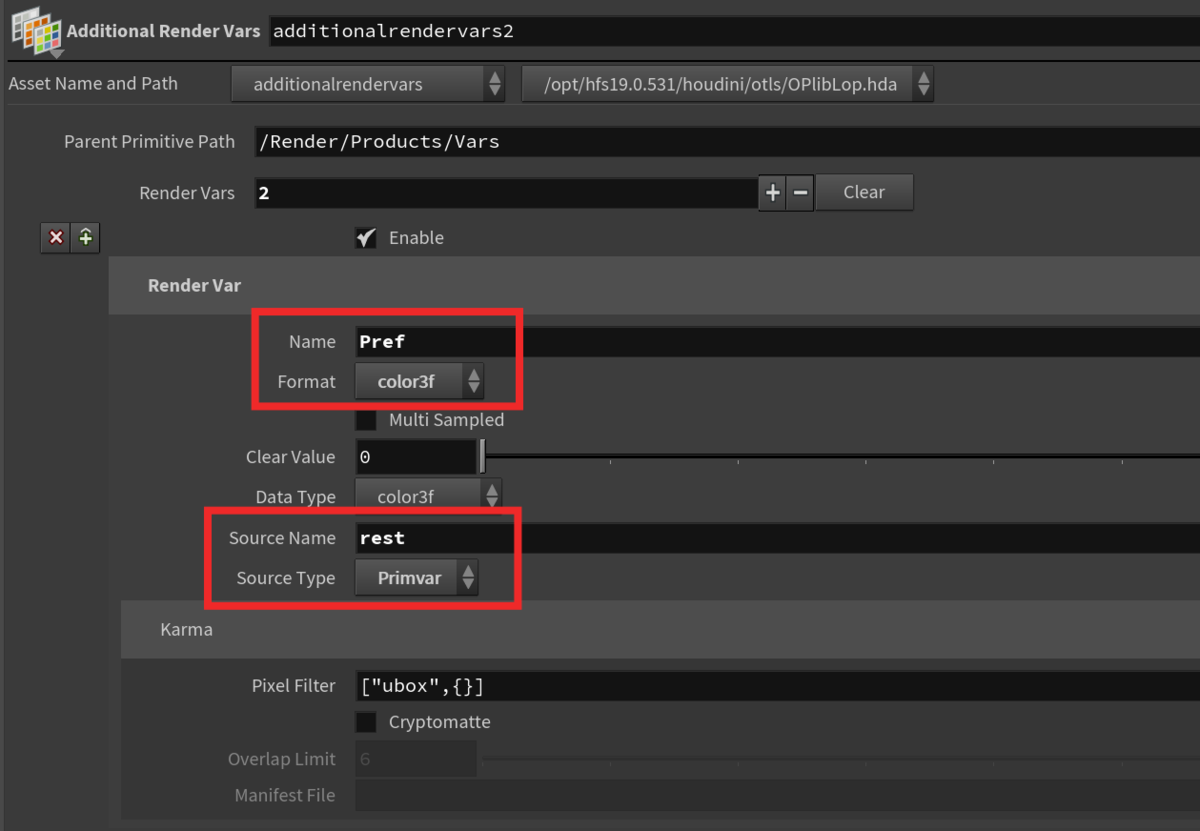Click the Clear Value slider track
Image resolution: width=1200 pixels, height=831 pixels.
pyautogui.click(x=840, y=457)
